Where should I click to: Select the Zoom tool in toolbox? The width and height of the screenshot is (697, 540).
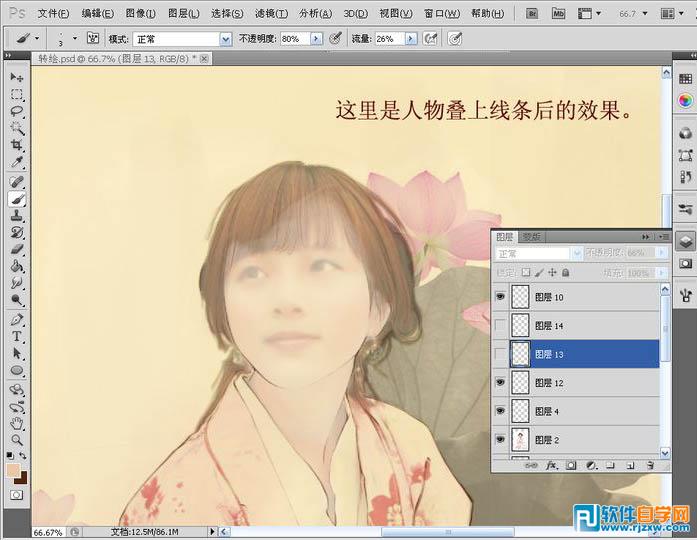[x=17, y=440]
